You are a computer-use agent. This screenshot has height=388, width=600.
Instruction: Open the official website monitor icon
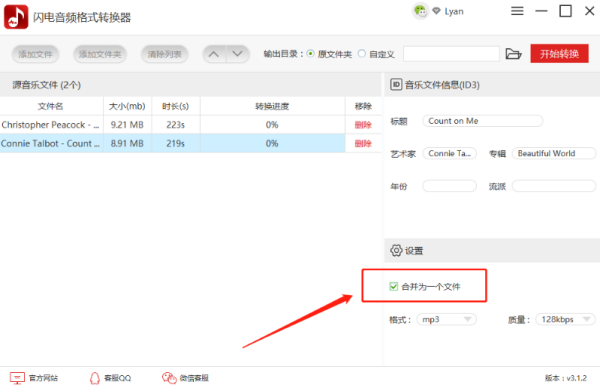(x=17, y=378)
